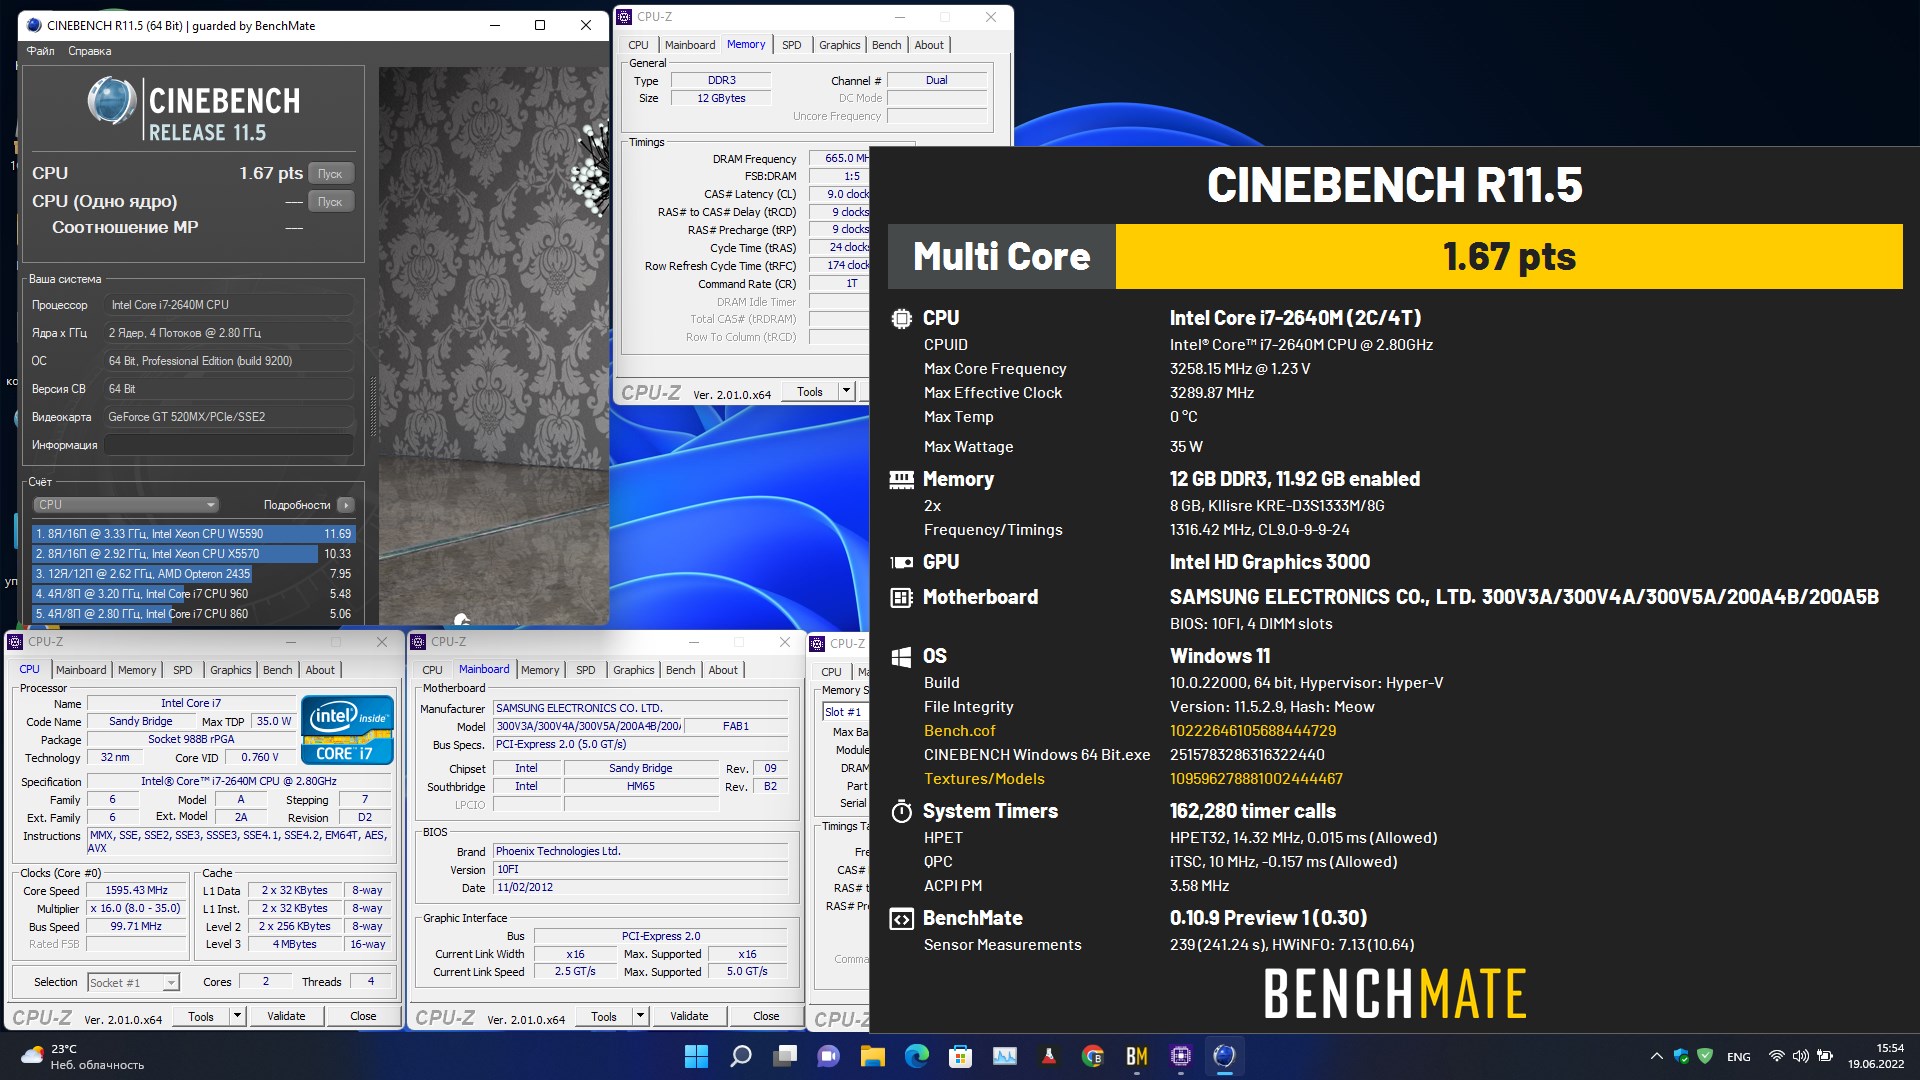Image resolution: width=1920 pixels, height=1080 pixels.
Task: Click the Информация text field in Cinebench
Action: pos(230,445)
